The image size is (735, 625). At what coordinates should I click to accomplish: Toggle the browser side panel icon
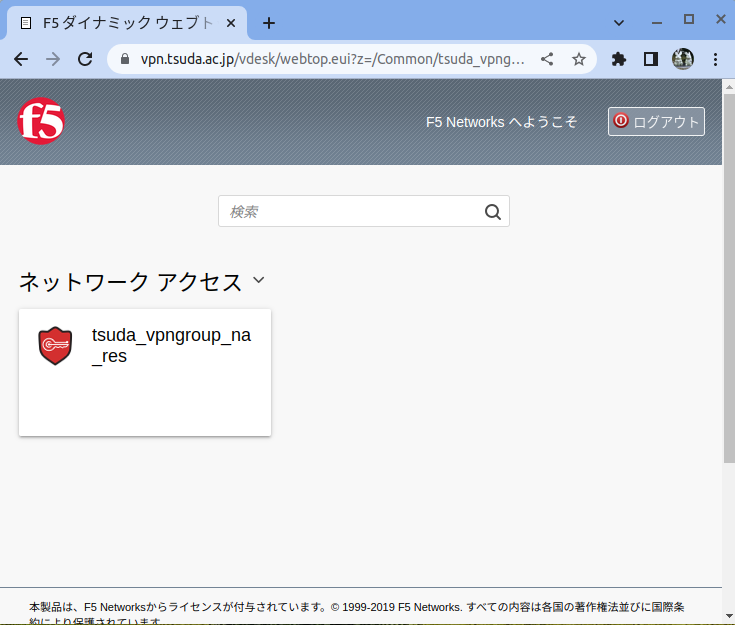(x=651, y=59)
